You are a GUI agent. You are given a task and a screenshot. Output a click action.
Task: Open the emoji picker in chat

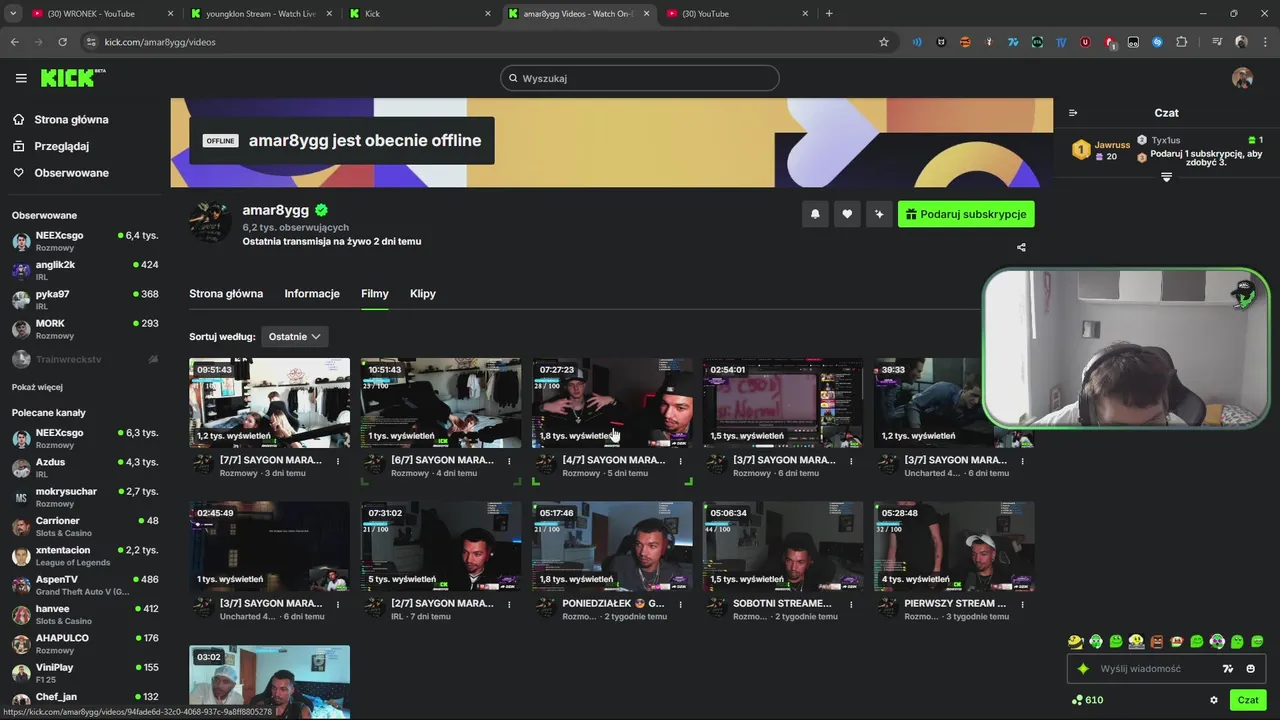[1251, 669]
